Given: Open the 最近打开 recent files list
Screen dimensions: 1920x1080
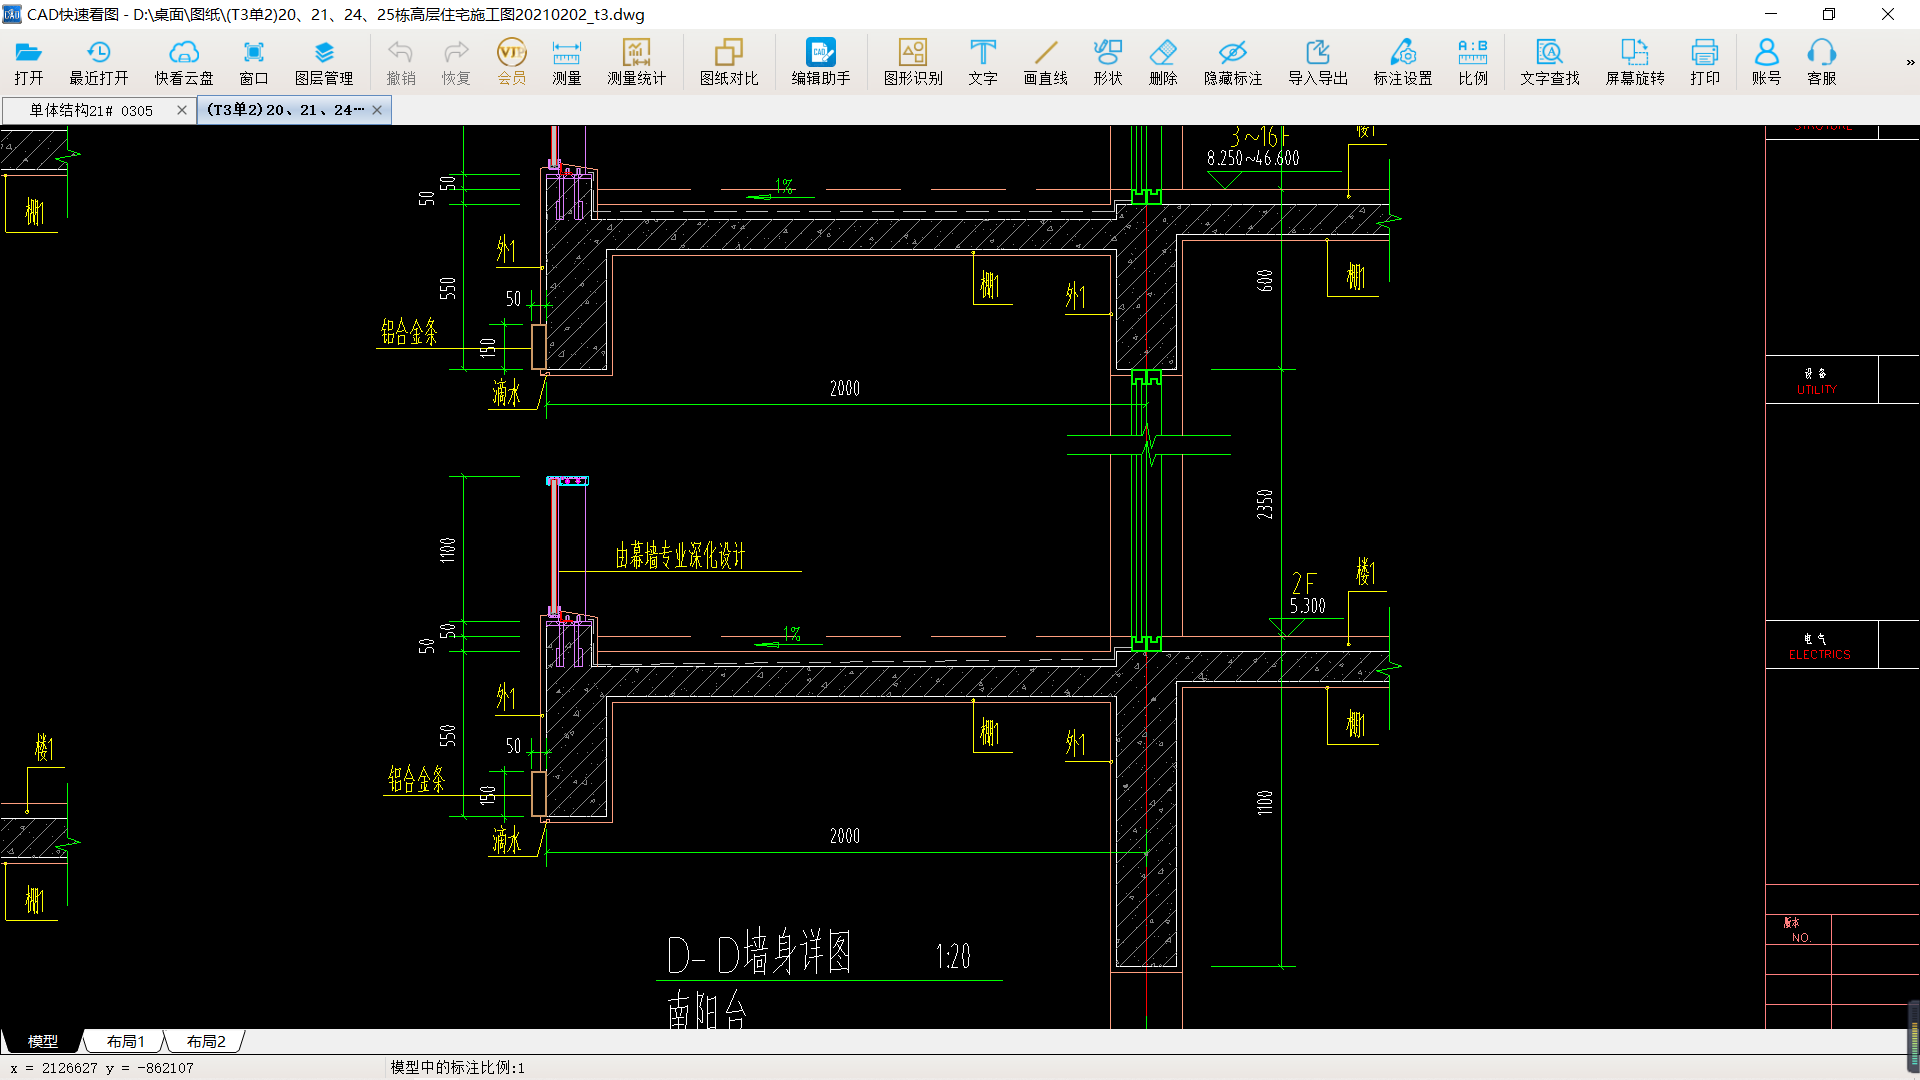Looking at the screenshot, I should pyautogui.click(x=98, y=62).
